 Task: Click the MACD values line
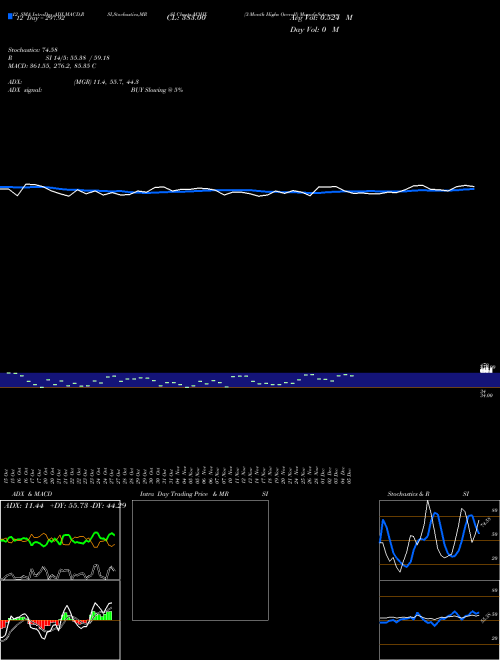click(x=52, y=66)
